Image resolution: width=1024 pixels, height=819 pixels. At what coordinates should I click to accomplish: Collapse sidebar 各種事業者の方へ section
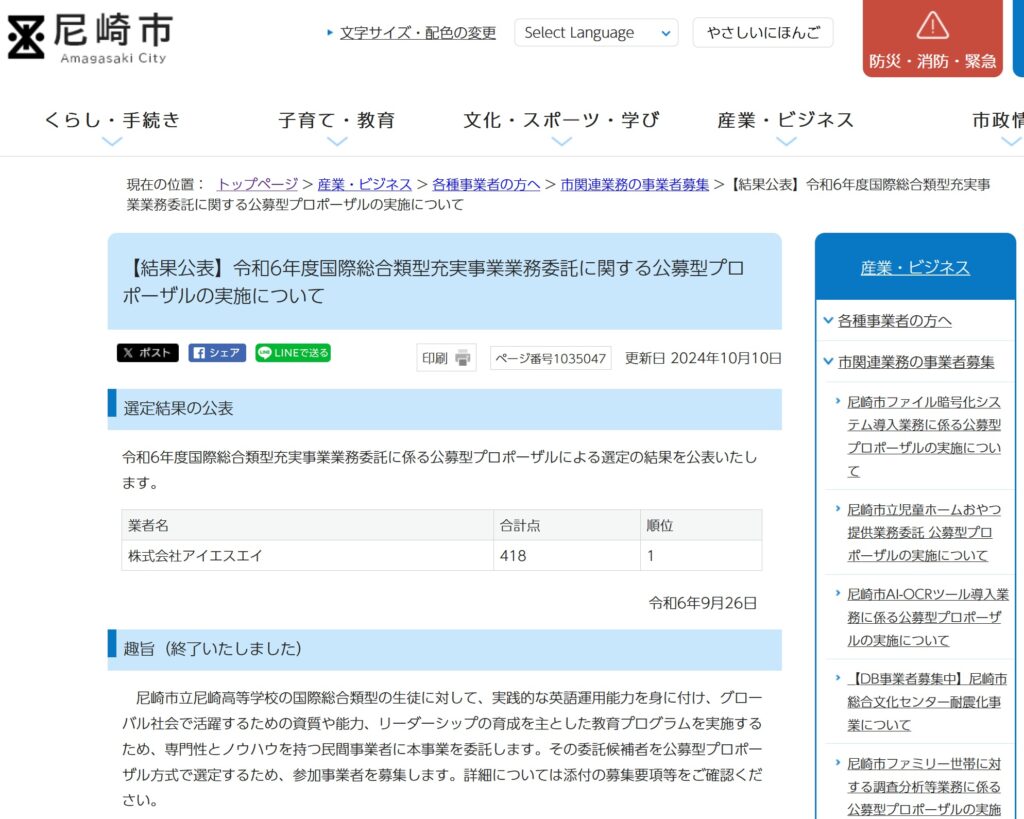pyautogui.click(x=828, y=321)
